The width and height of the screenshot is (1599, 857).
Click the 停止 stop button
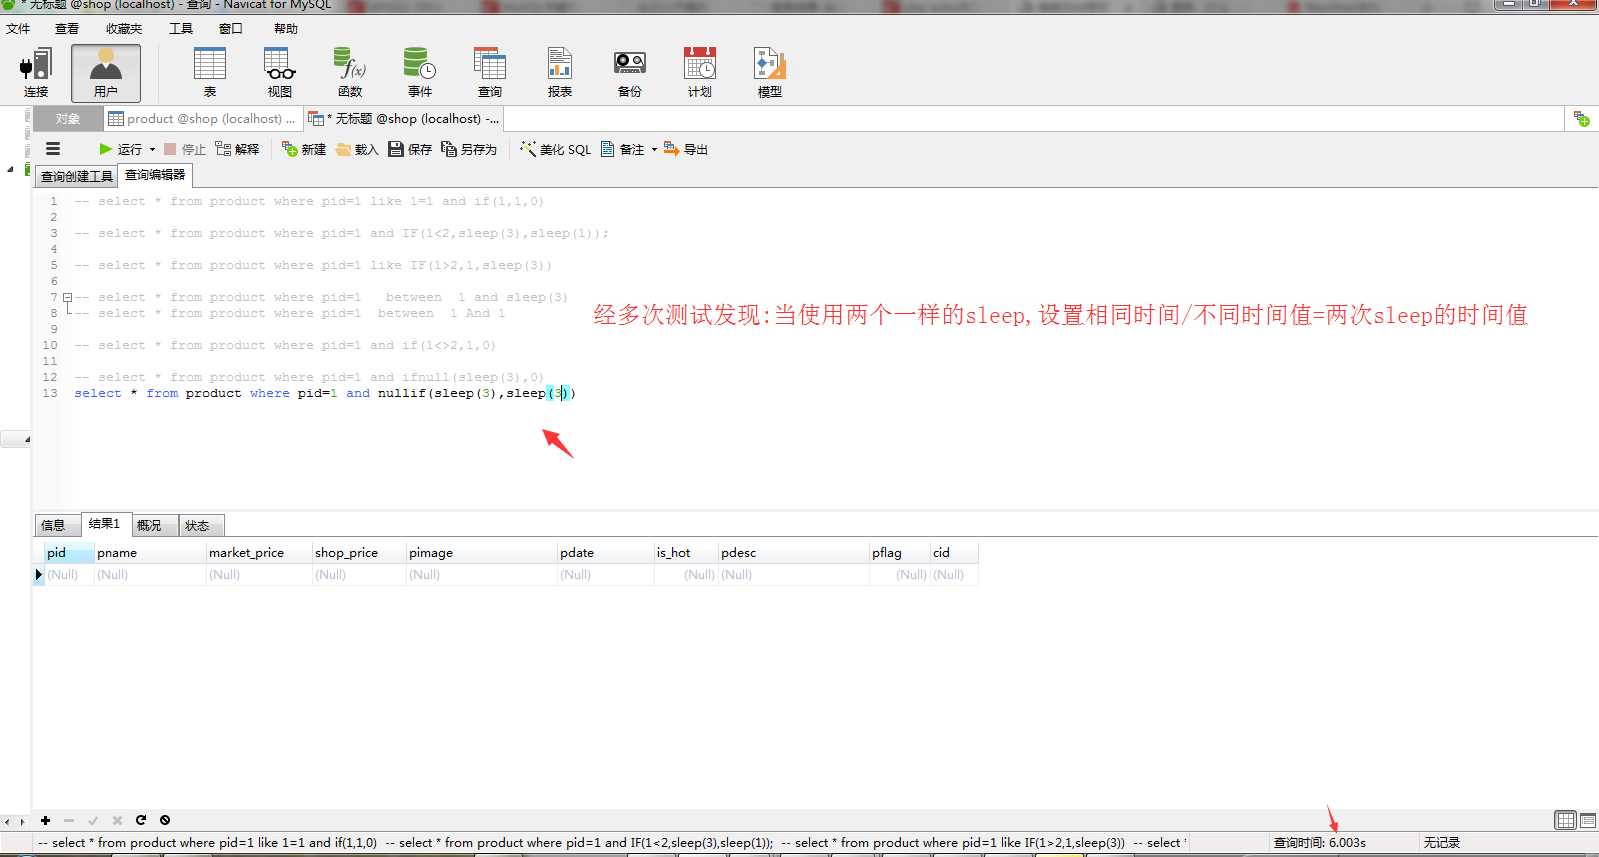[x=185, y=149]
